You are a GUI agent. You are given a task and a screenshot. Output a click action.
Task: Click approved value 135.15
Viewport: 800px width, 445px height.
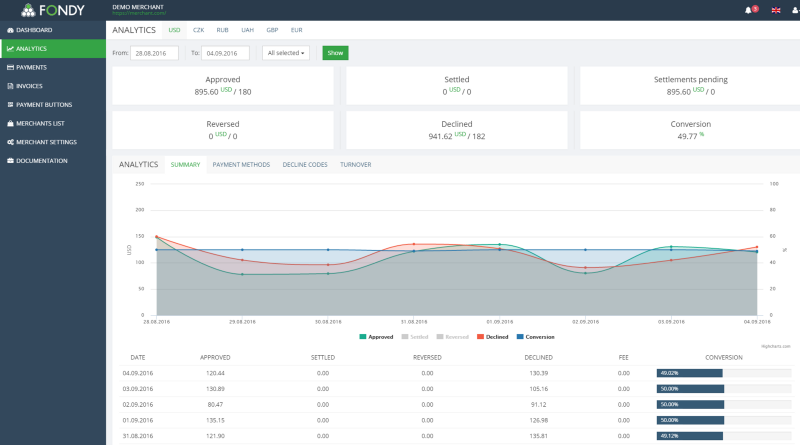(215, 421)
